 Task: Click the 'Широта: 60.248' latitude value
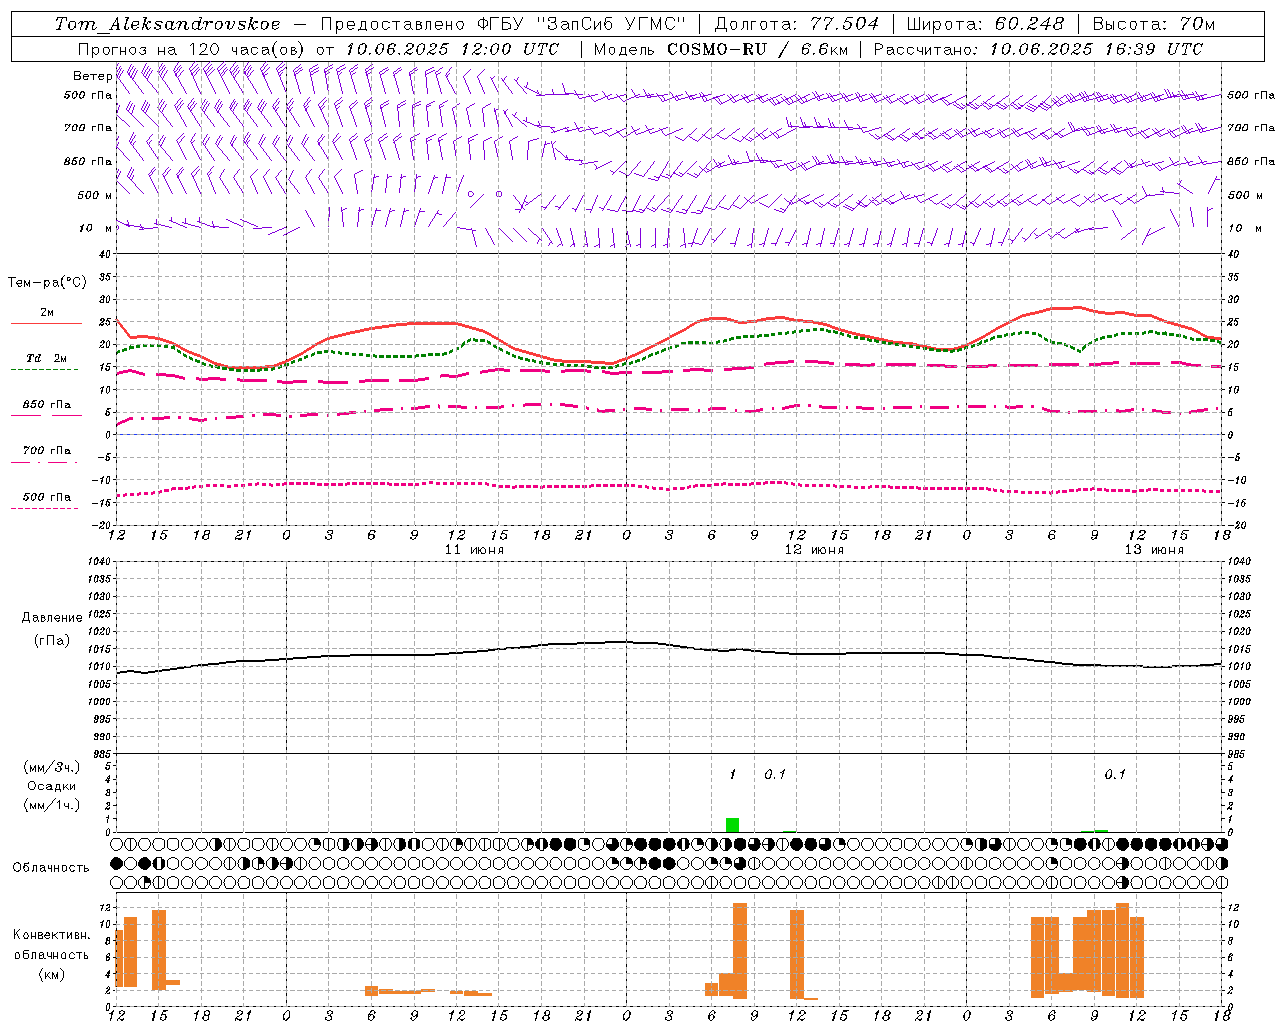coord(985,24)
